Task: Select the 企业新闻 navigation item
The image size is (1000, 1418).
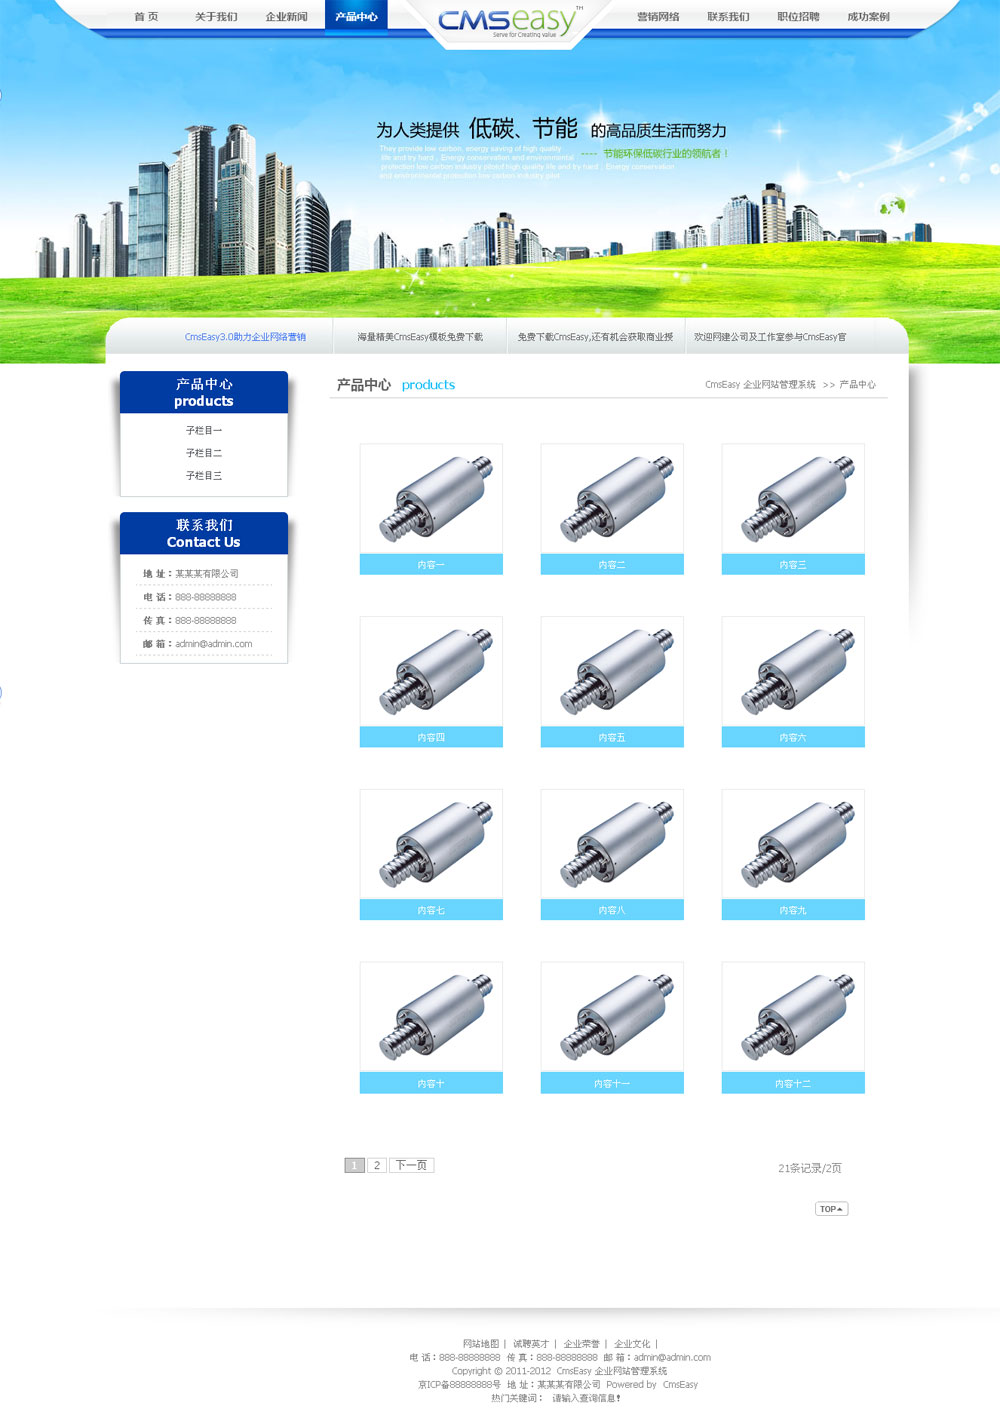Action: point(287,17)
